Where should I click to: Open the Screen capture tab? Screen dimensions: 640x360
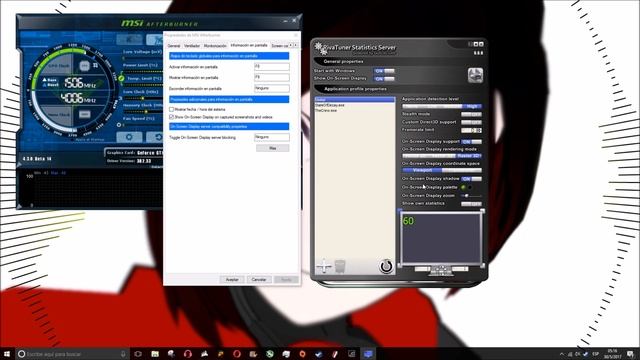280,46
